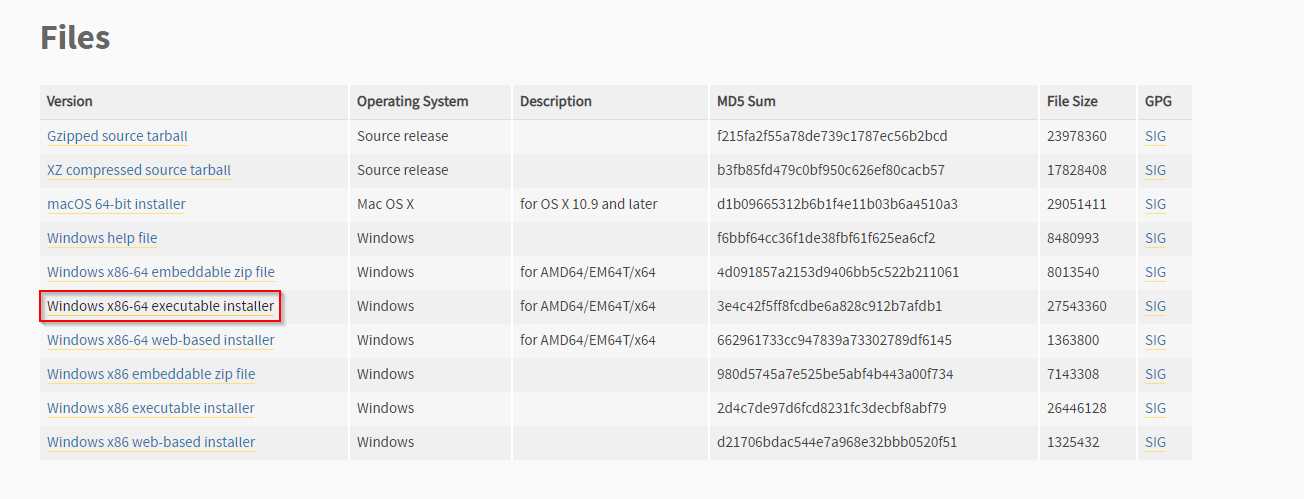Download Windows x86-64 embeddable zip file
1304x499 pixels.
click(161, 272)
